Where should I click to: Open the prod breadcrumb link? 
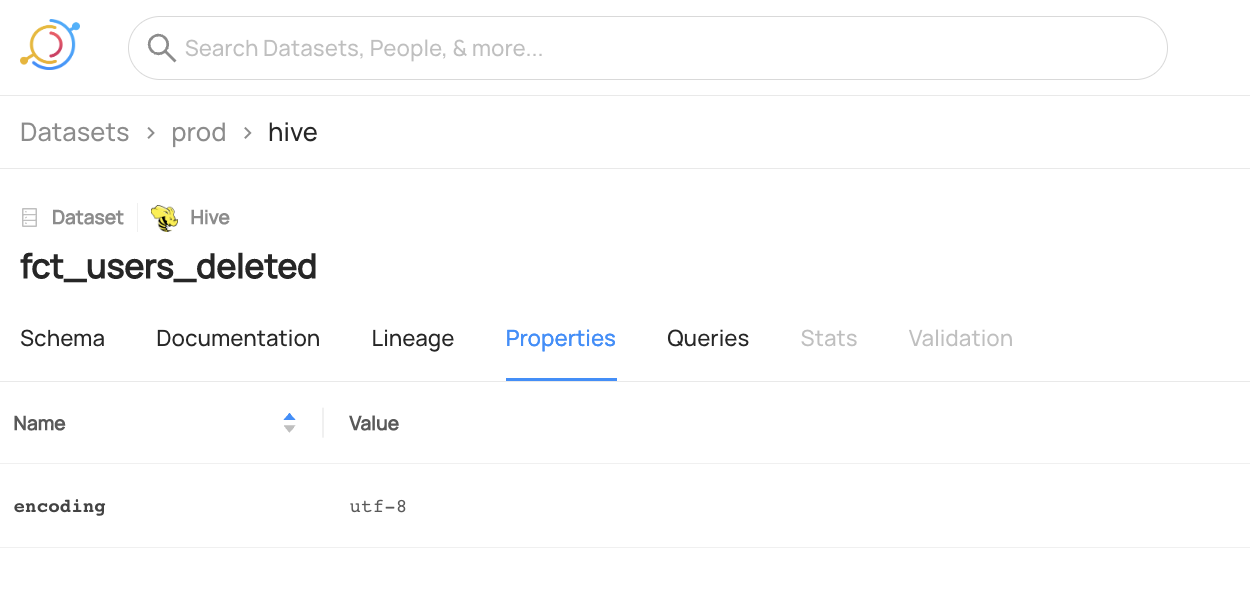tap(198, 131)
